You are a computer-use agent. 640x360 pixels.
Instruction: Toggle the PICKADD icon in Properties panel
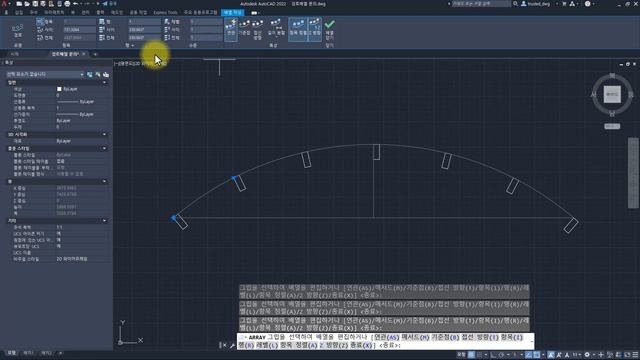click(90, 74)
